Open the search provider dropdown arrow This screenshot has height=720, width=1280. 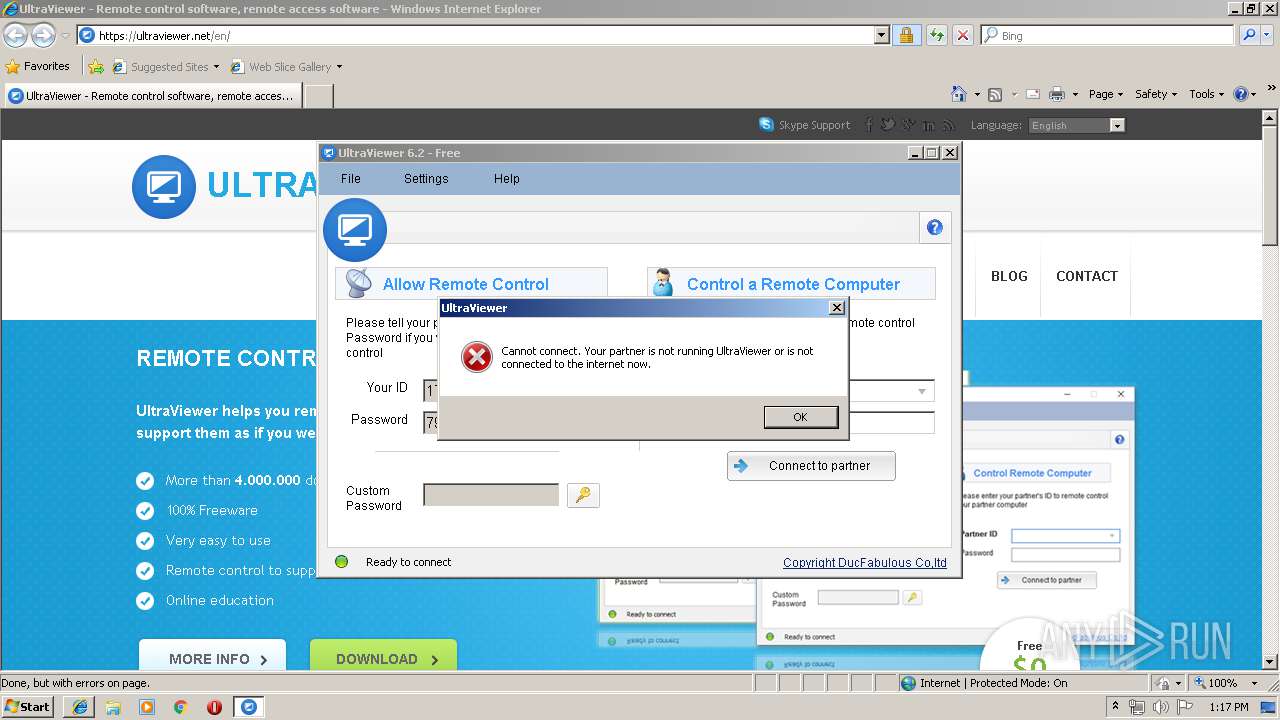point(1268,35)
